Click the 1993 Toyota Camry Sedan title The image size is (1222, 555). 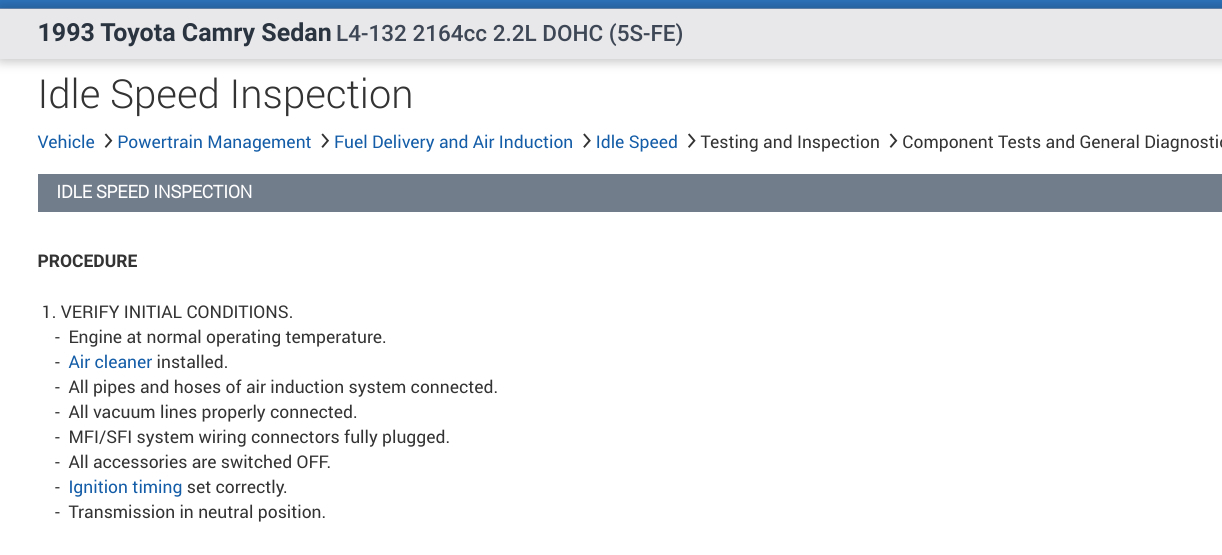[x=184, y=34]
